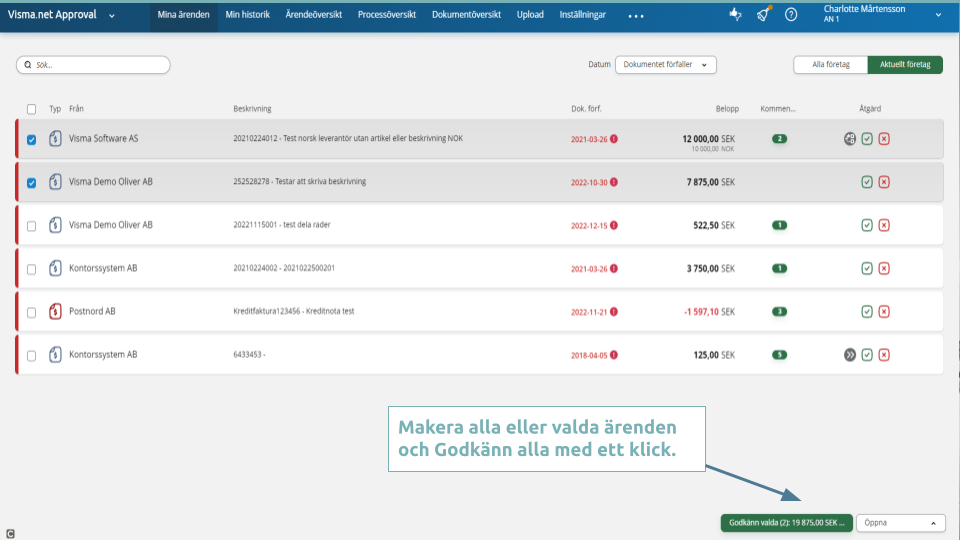Check the Kontorssystem AB 20210224002 checkbox

coord(31,269)
